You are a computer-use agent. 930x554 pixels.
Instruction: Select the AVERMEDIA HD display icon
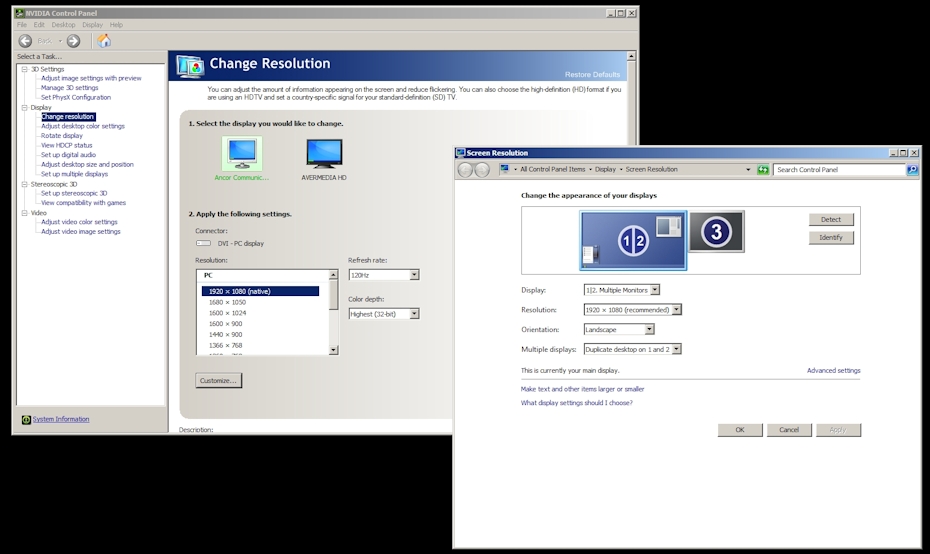[324, 153]
